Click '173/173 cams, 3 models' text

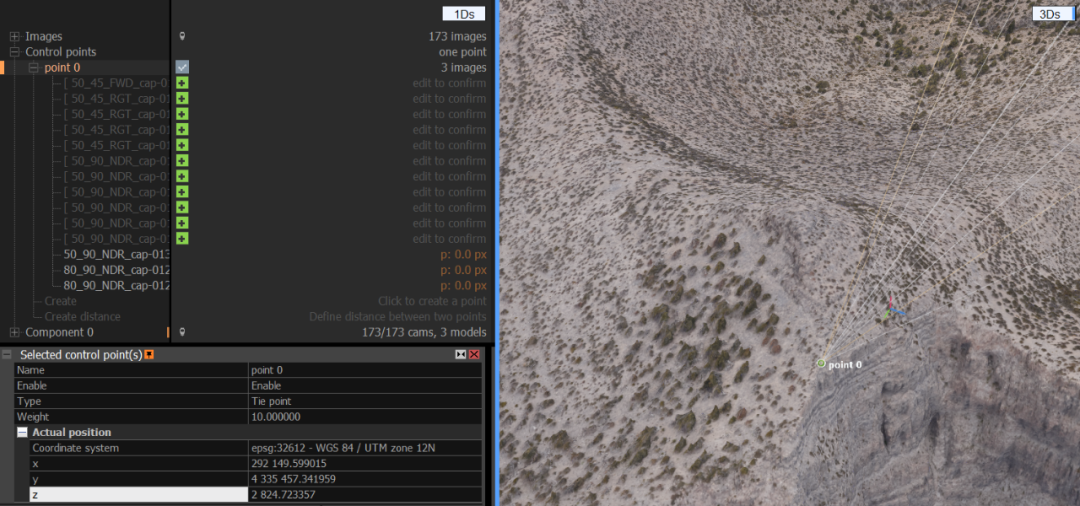point(424,333)
